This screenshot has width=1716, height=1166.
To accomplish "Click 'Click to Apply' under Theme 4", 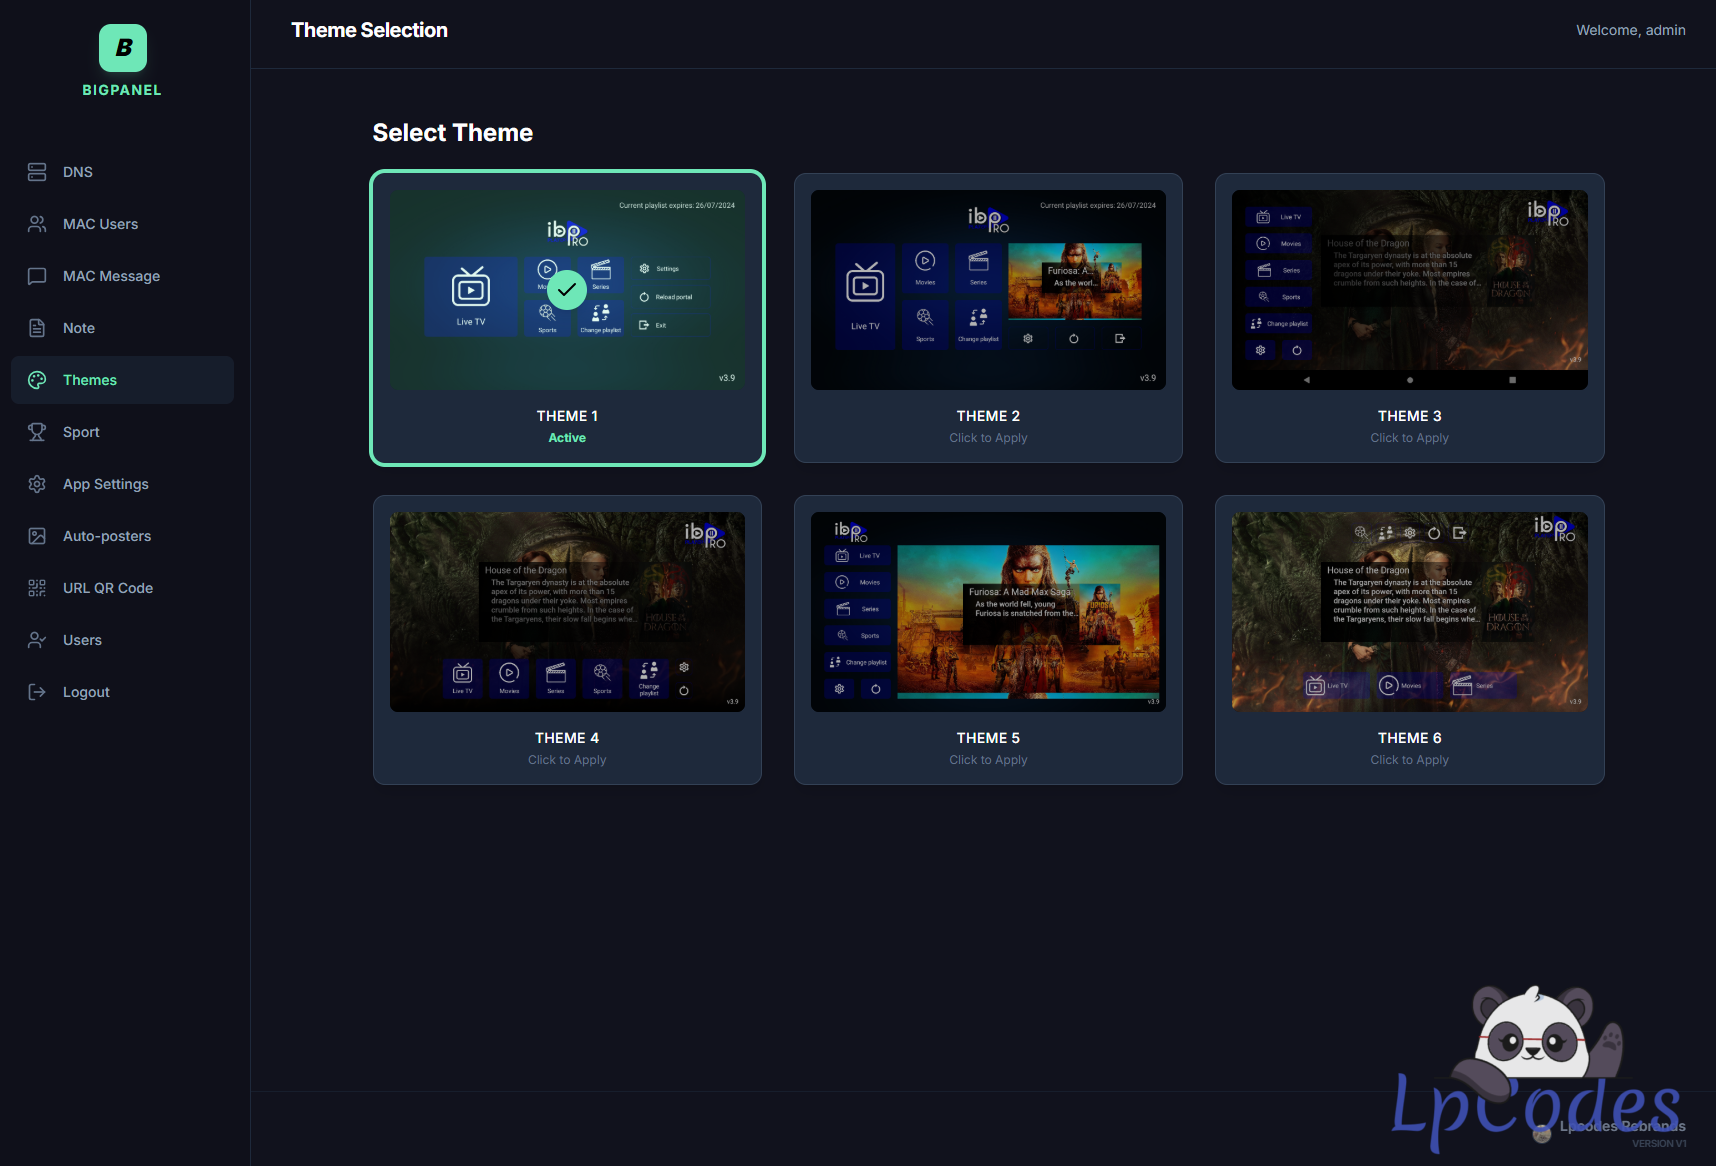I will pos(567,760).
